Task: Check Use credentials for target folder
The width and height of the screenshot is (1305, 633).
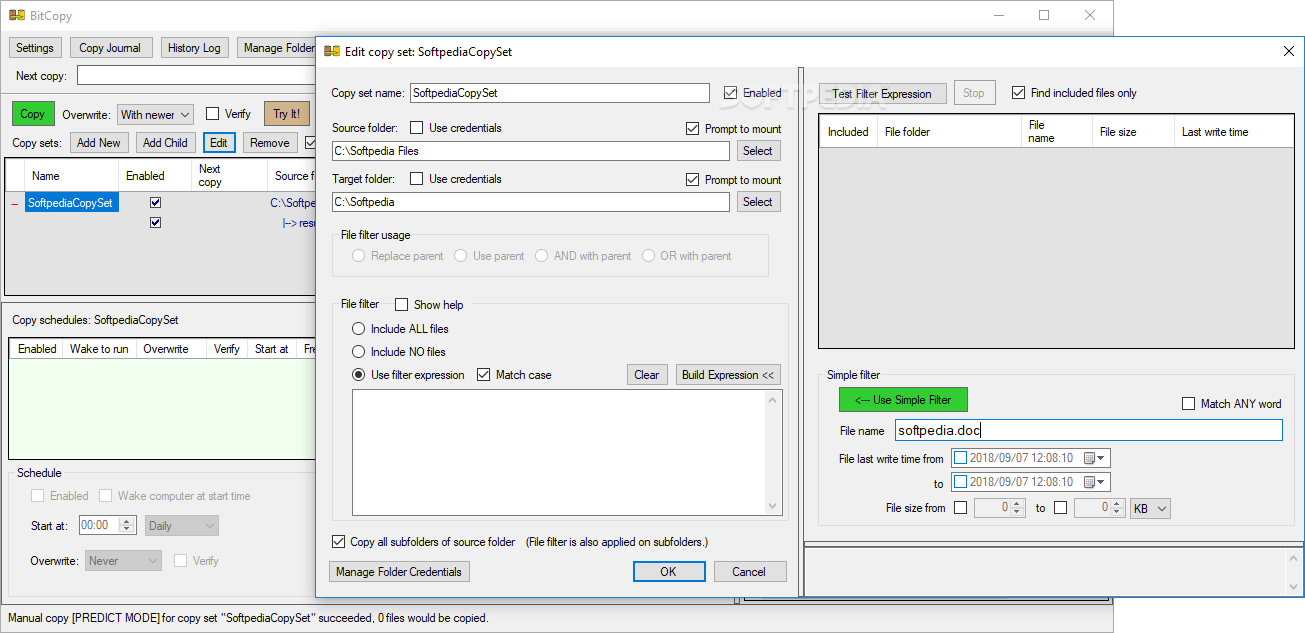Action: pos(416,179)
